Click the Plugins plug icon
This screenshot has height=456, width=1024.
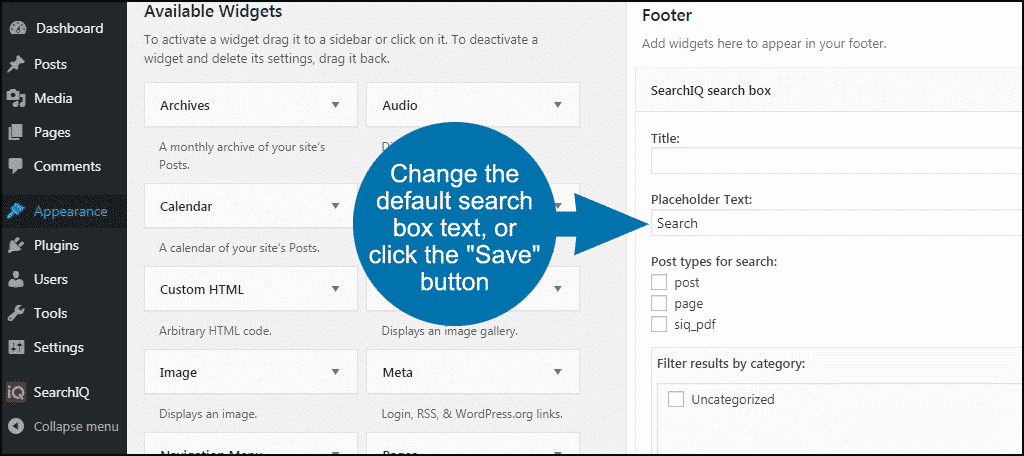tap(16, 245)
